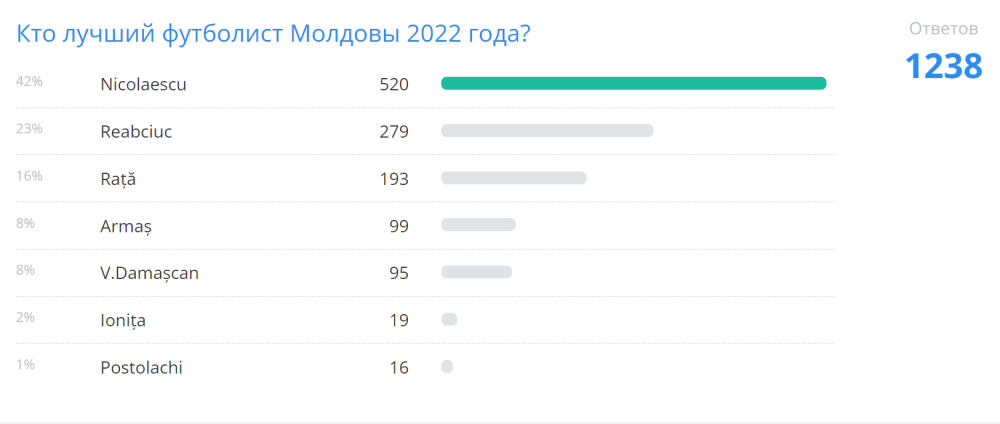Select the Reabciuc answer label
Screen dimensions: 1000x424
pos(136,131)
